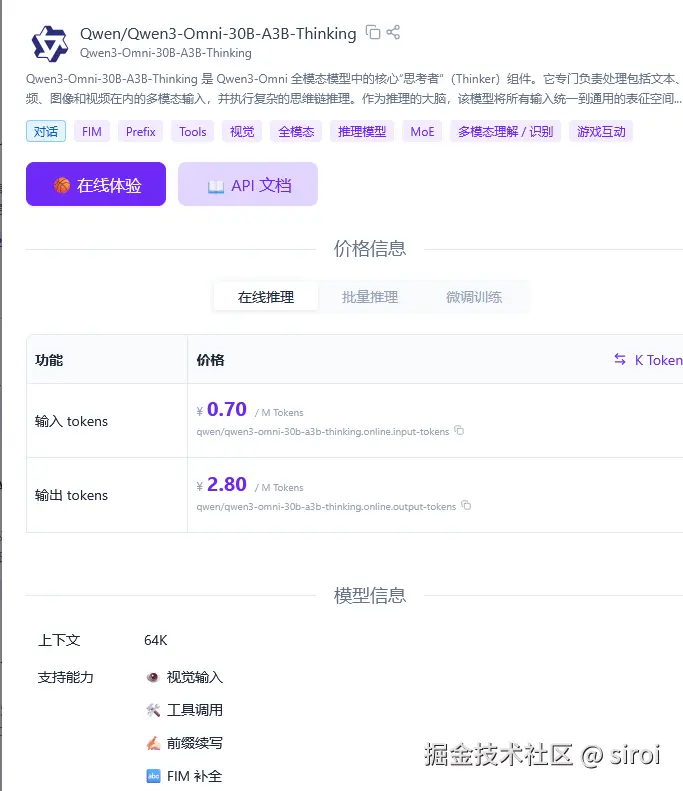683x791 pixels.
Task: Copy the output-tokens identifier string
Action: pos(466,505)
